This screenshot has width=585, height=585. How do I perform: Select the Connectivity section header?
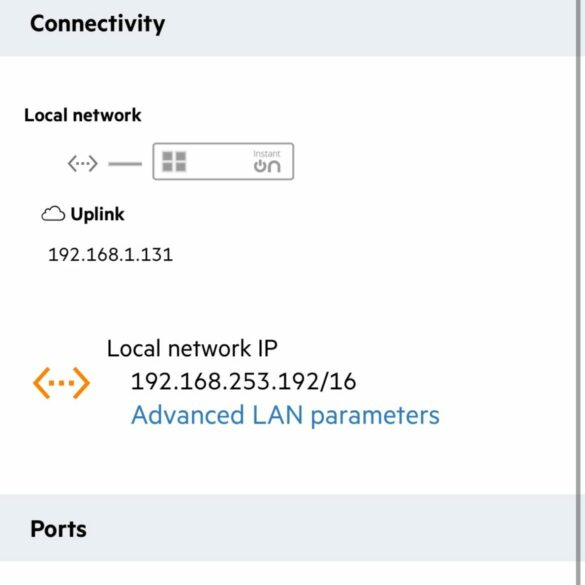point(288,28)
